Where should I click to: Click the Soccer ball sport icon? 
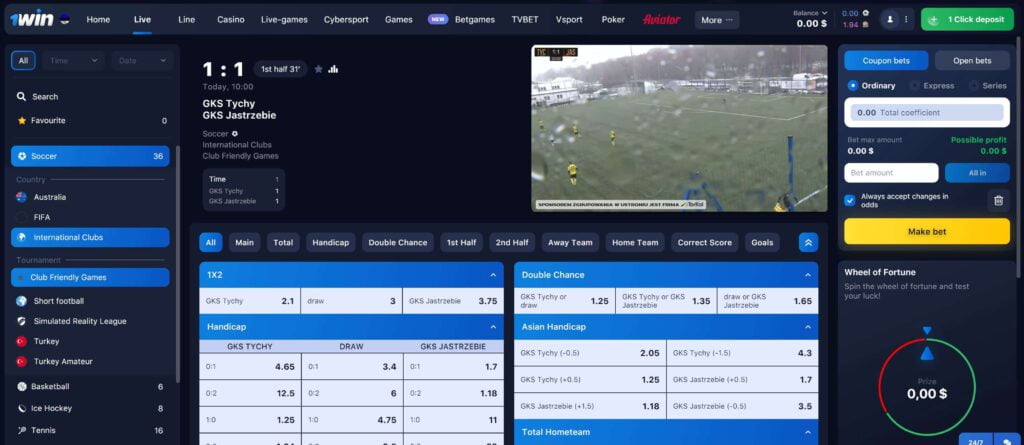pos(22,156)
